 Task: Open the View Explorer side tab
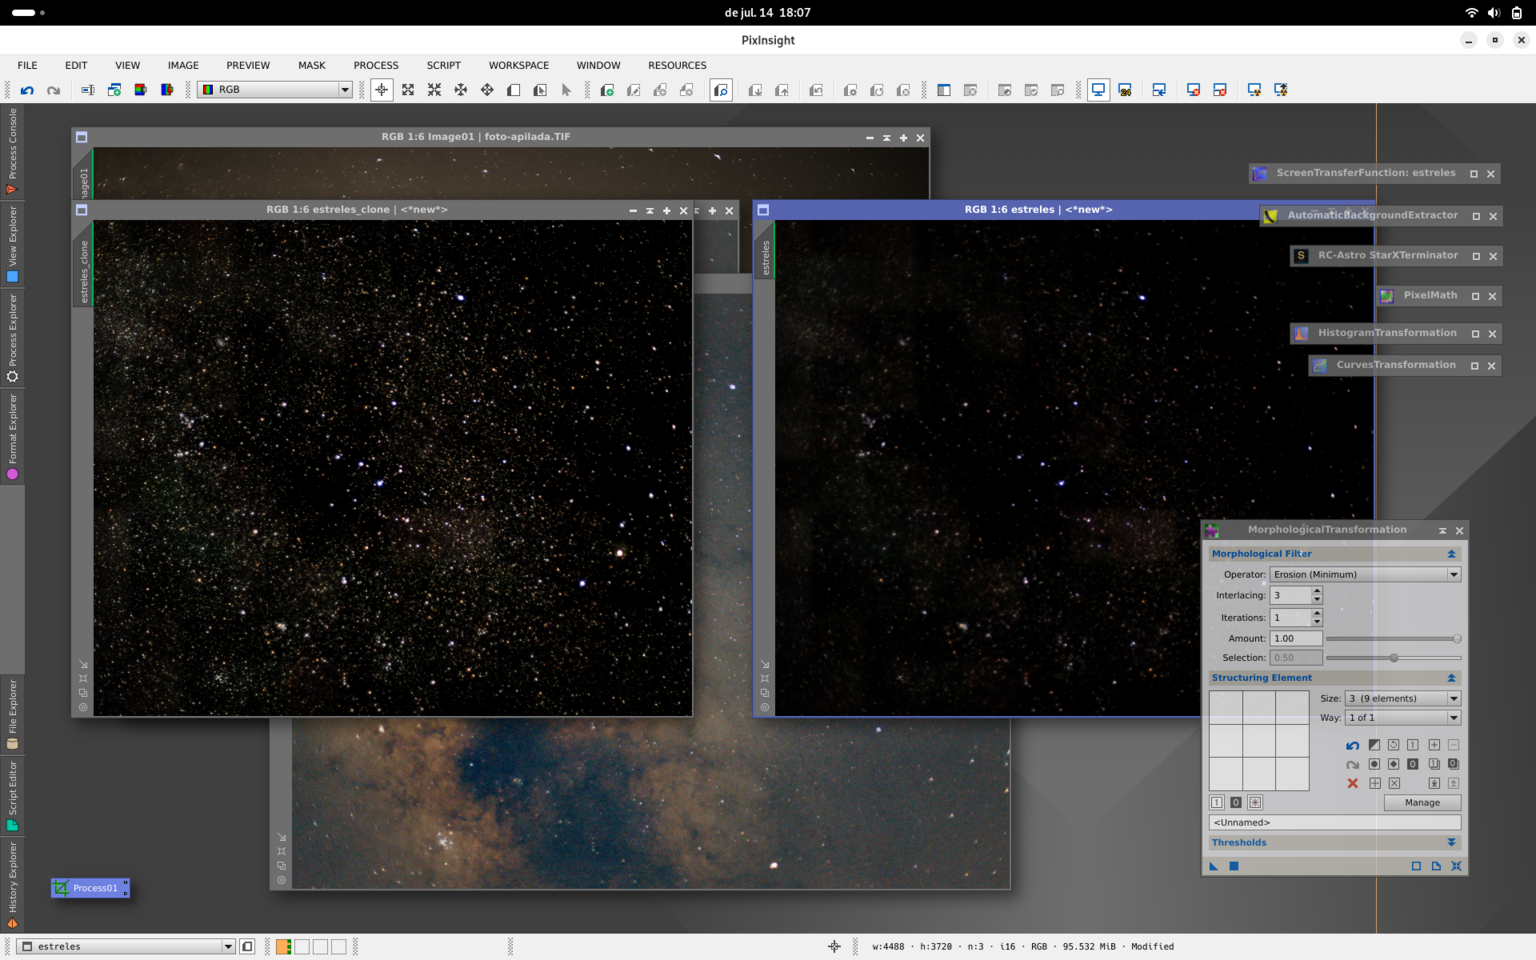click(x=12, y=245)
